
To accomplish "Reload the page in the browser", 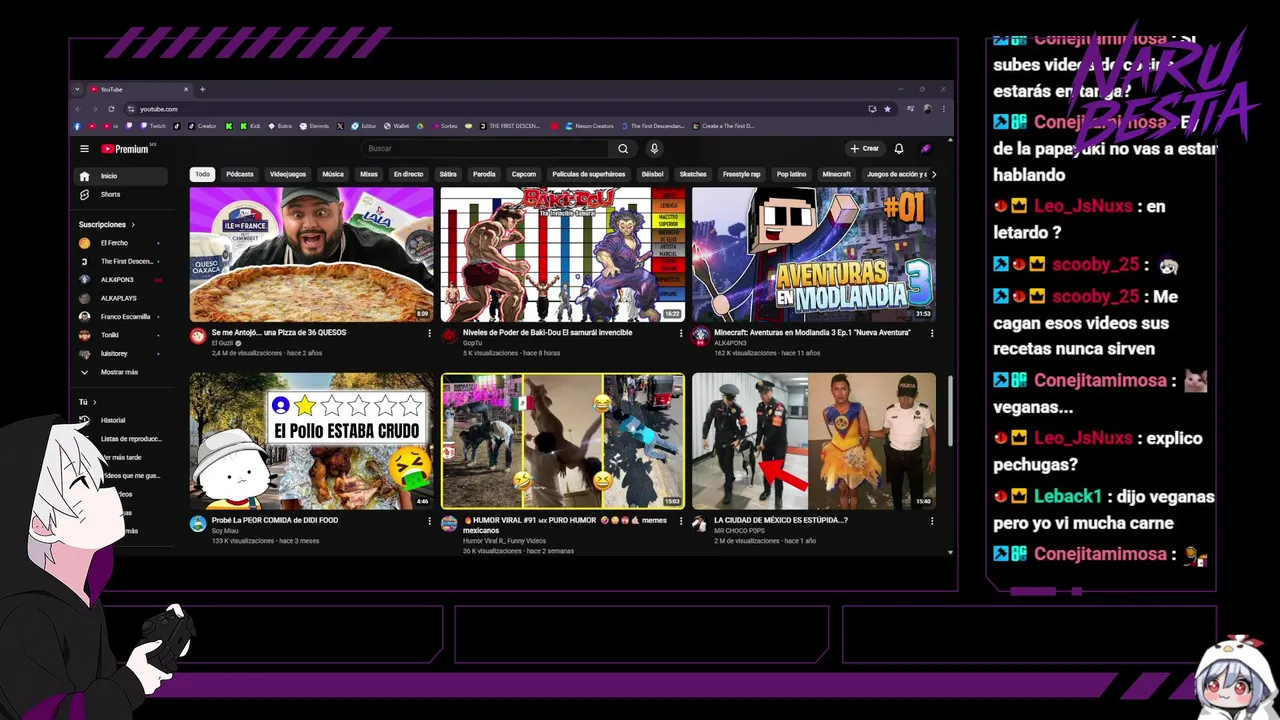I will click(x=111, y=109).
